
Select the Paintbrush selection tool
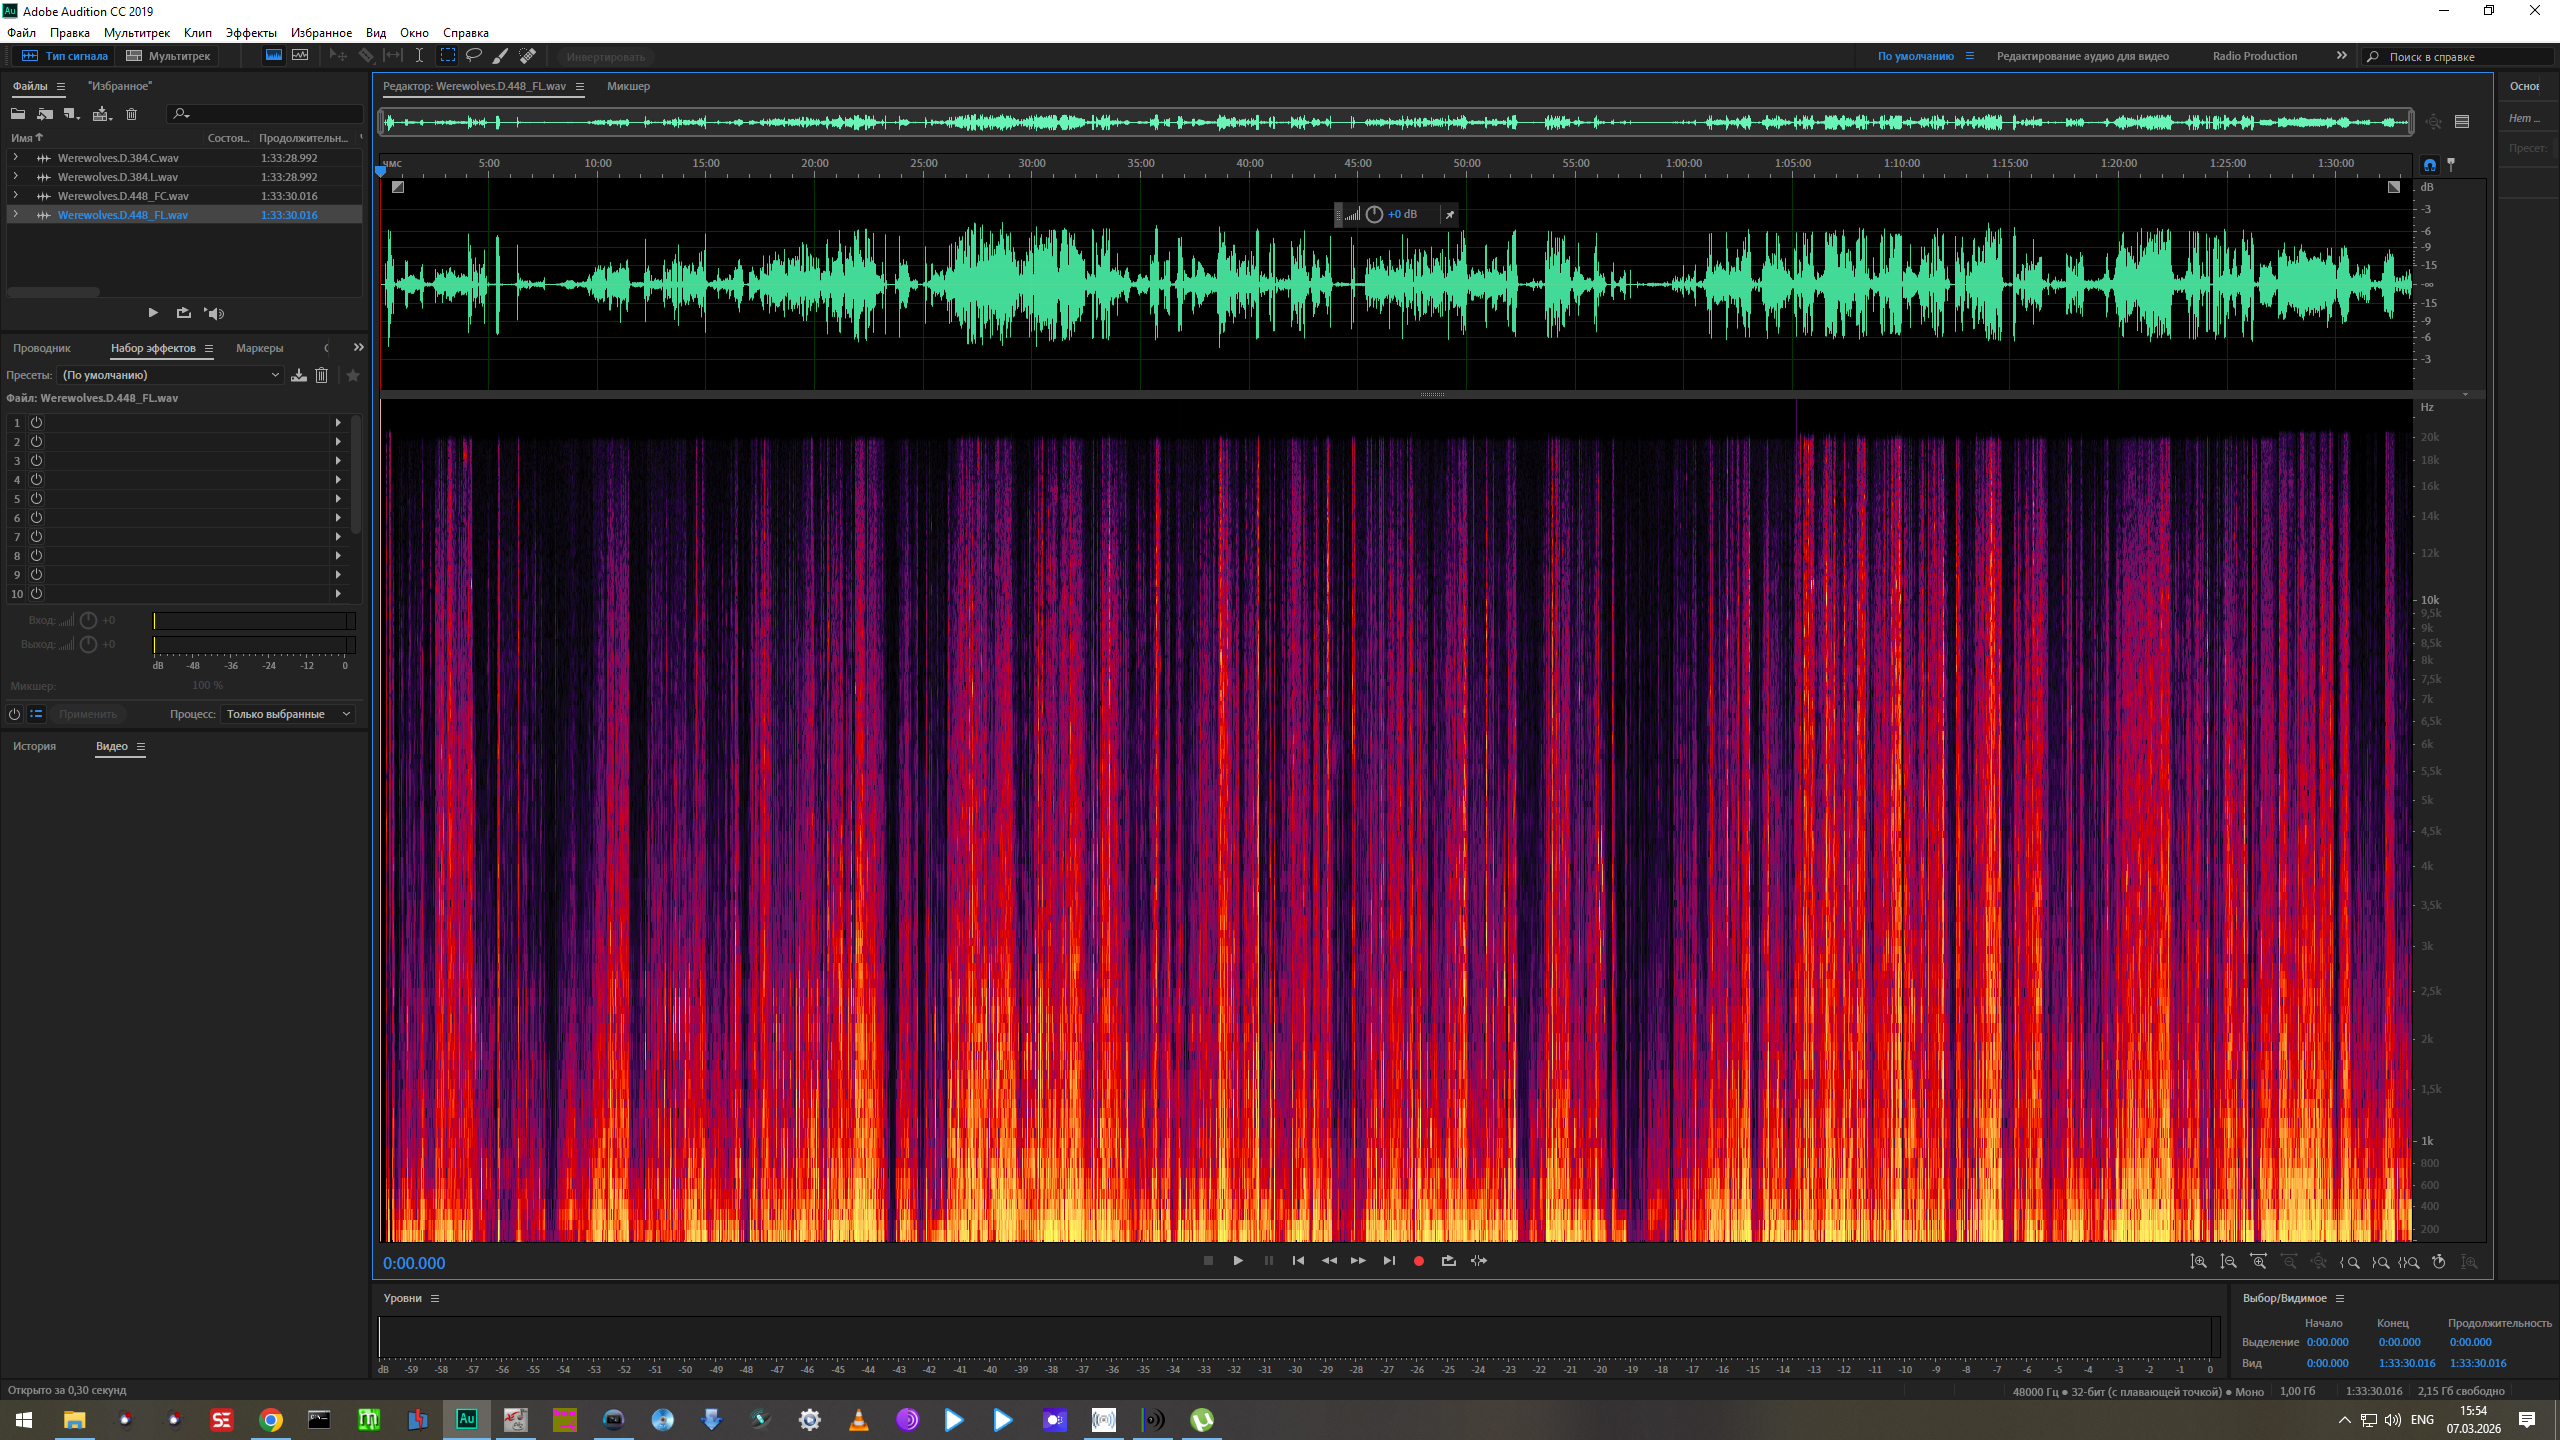pos(500,56)
